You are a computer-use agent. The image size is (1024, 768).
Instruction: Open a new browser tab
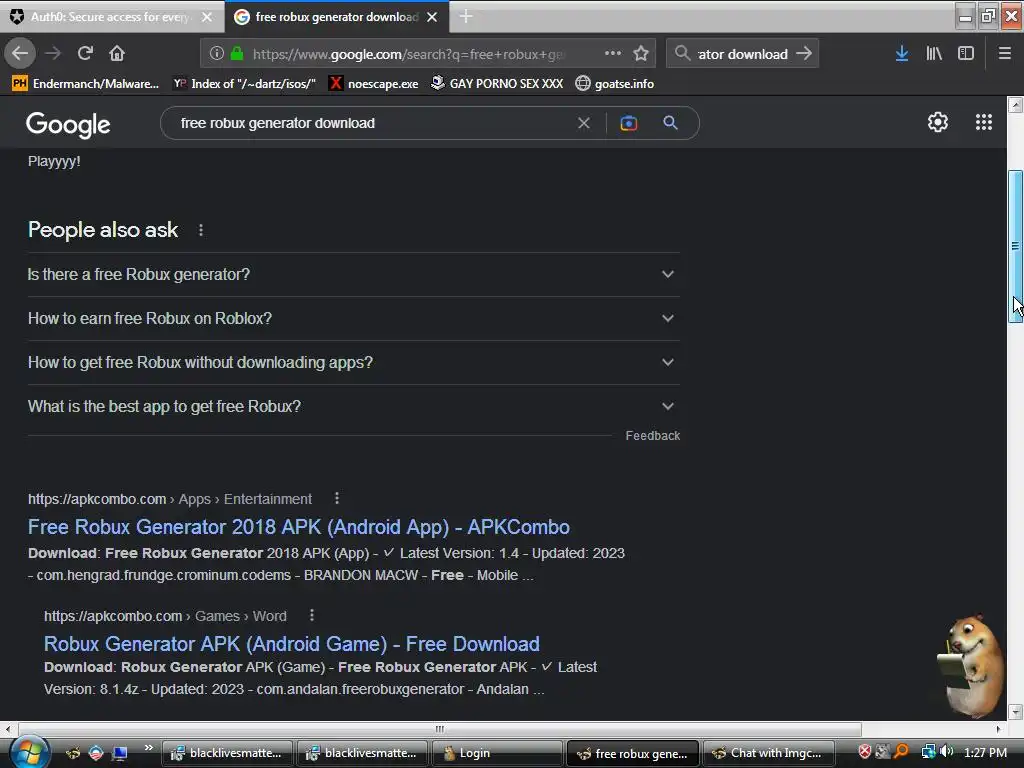tap(466, 17)
